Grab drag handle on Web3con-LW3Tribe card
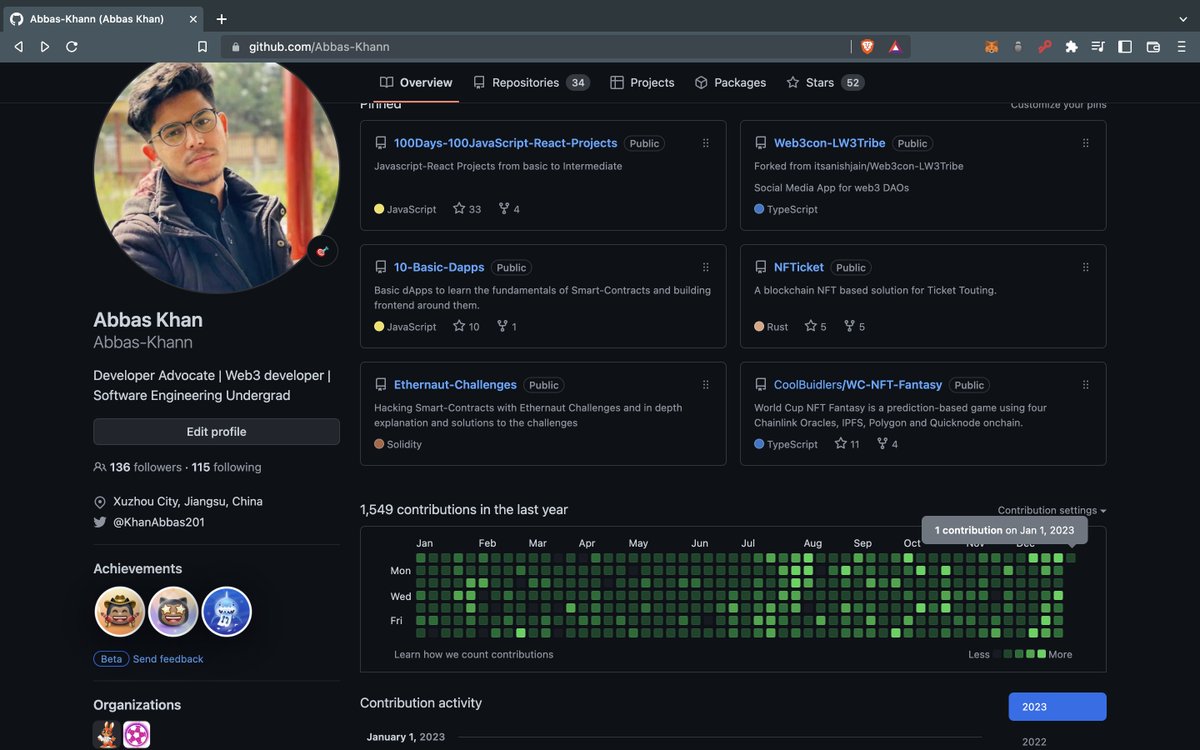Viewport: 1200px width, 750px height. pyautogui.click(x=1085, y=143)
